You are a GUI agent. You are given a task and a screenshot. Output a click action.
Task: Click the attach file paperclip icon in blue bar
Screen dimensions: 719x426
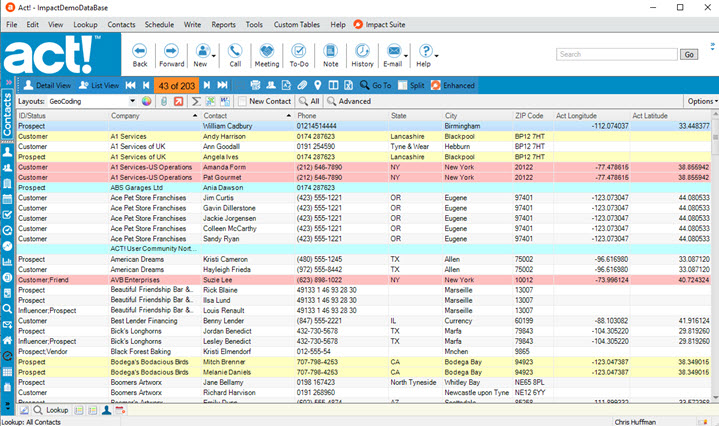302,85
